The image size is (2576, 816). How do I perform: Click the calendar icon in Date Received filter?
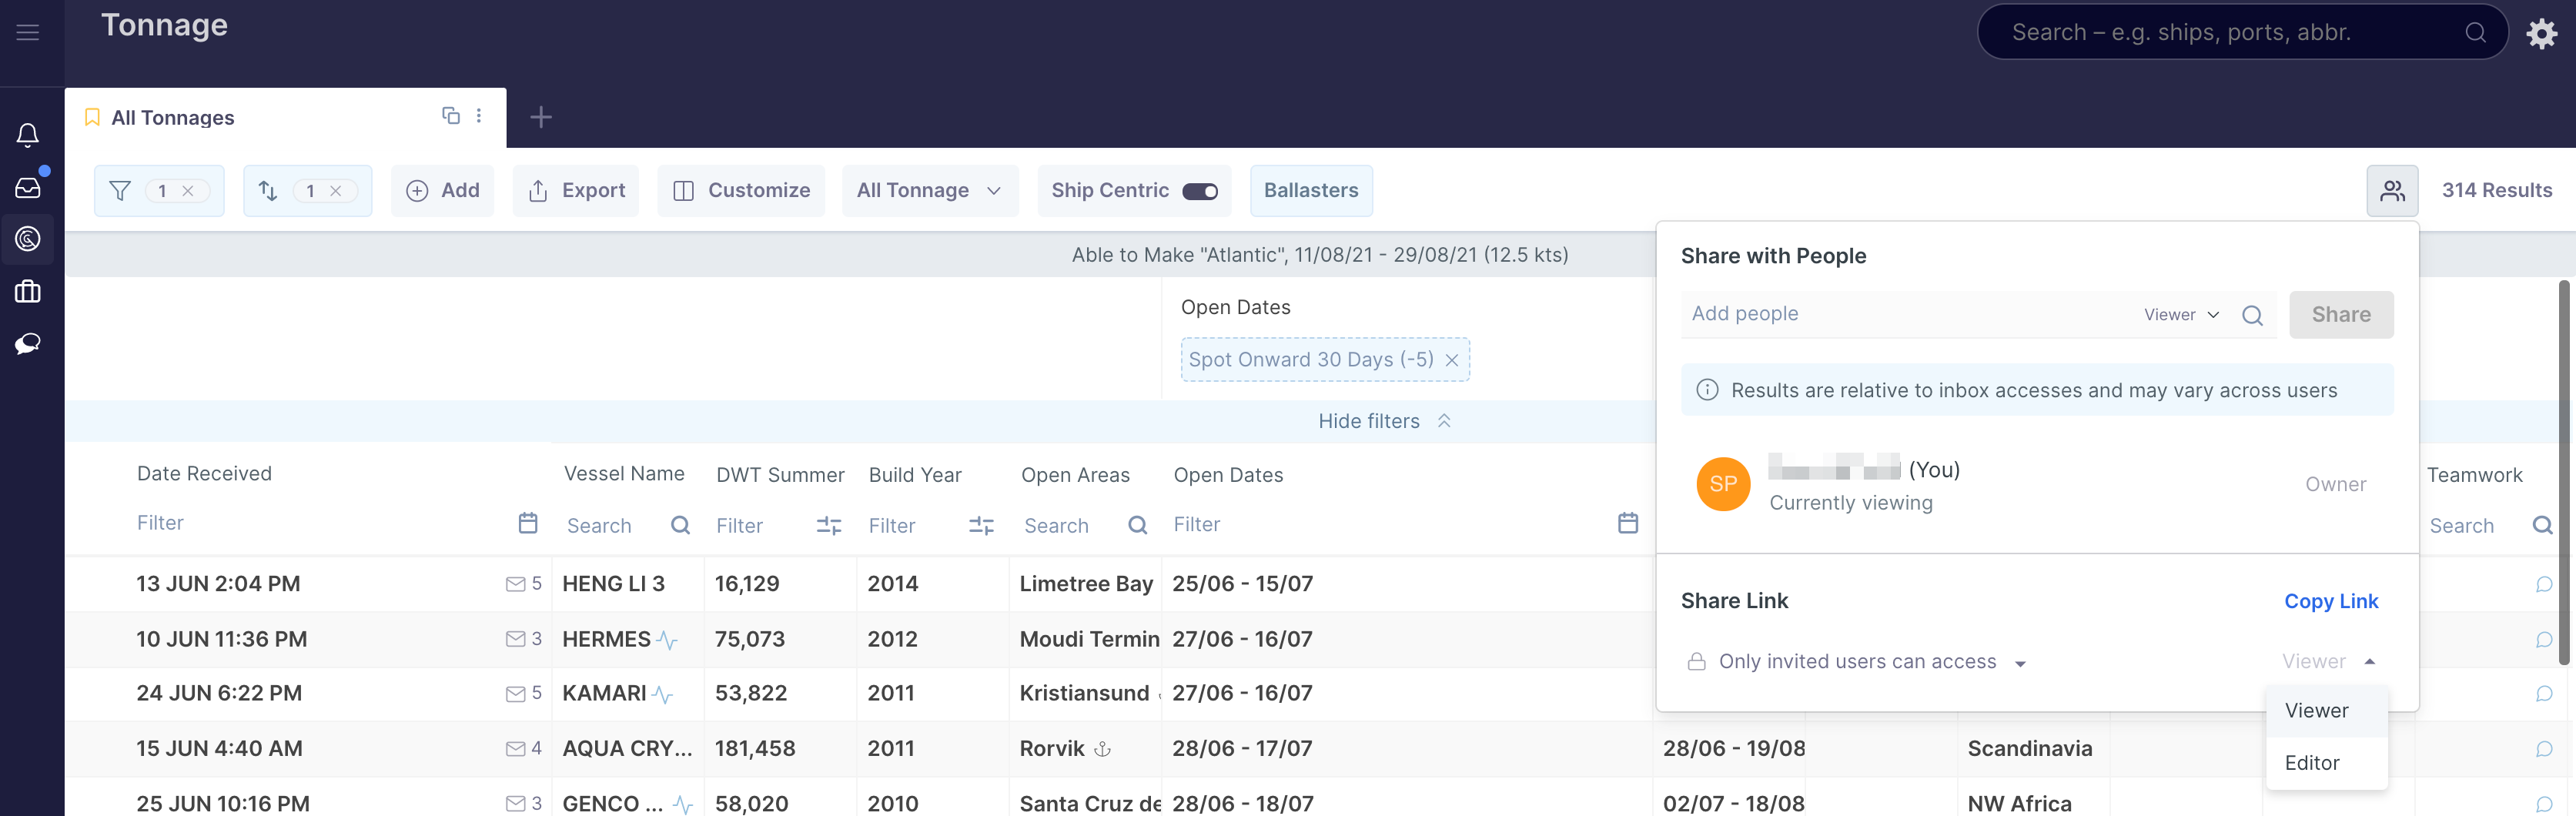[x=528, y=523]
